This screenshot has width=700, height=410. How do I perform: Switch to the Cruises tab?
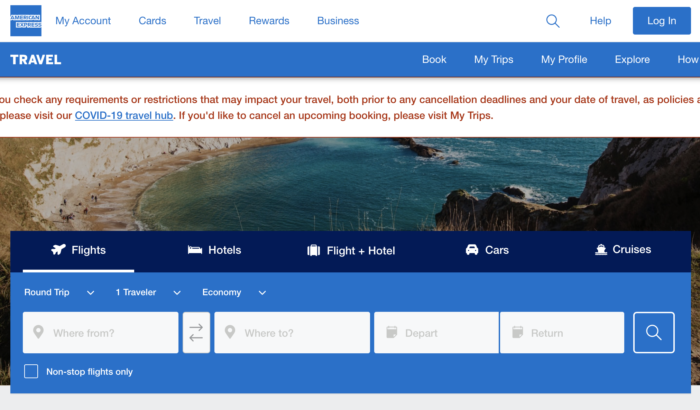pos(623,250)
